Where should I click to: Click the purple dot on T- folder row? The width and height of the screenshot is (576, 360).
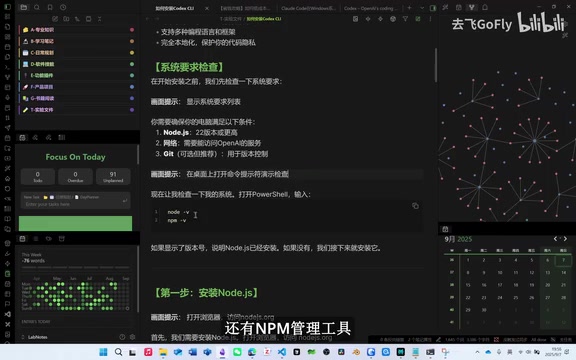(x=132, y=109)
